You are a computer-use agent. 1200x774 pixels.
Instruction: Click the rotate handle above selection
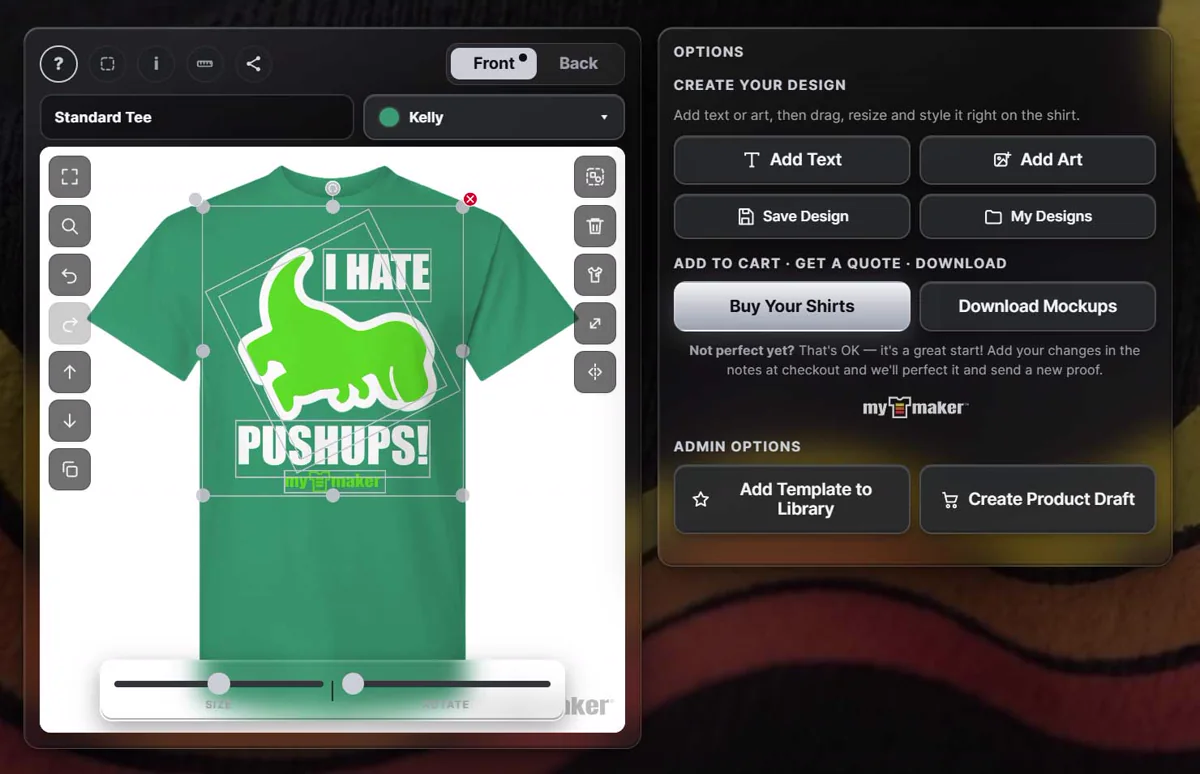[333, 188]
